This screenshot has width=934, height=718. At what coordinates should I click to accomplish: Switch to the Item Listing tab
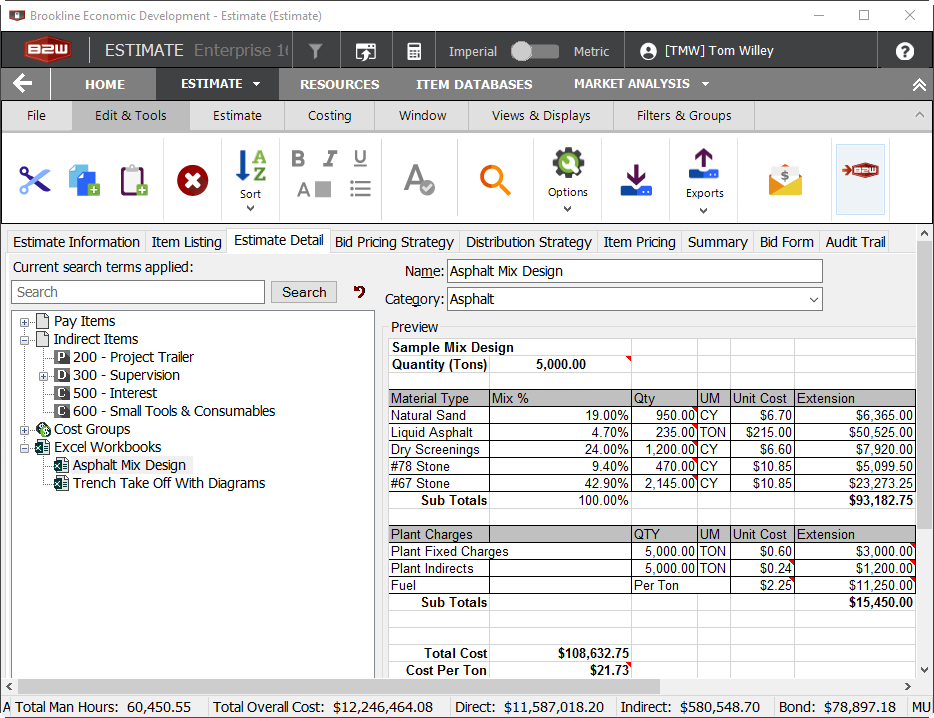(x=186, y=242)
